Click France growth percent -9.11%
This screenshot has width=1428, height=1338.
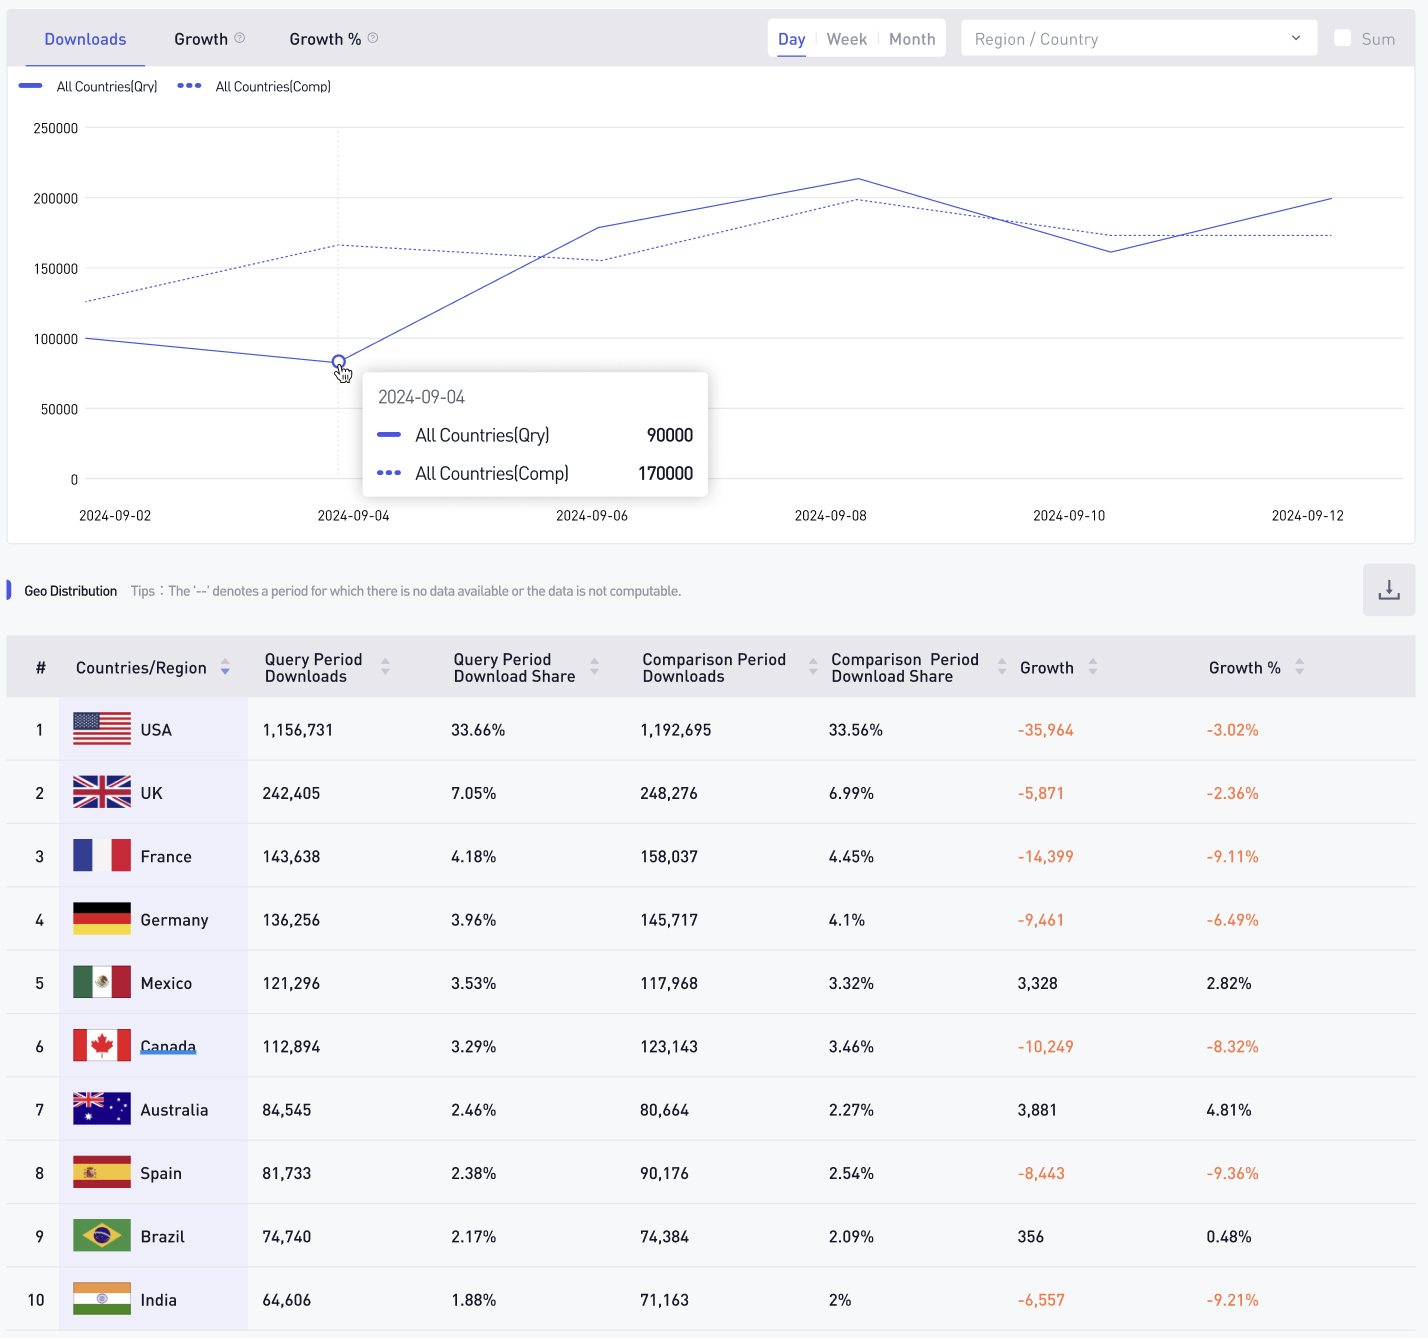[1233, 857]
